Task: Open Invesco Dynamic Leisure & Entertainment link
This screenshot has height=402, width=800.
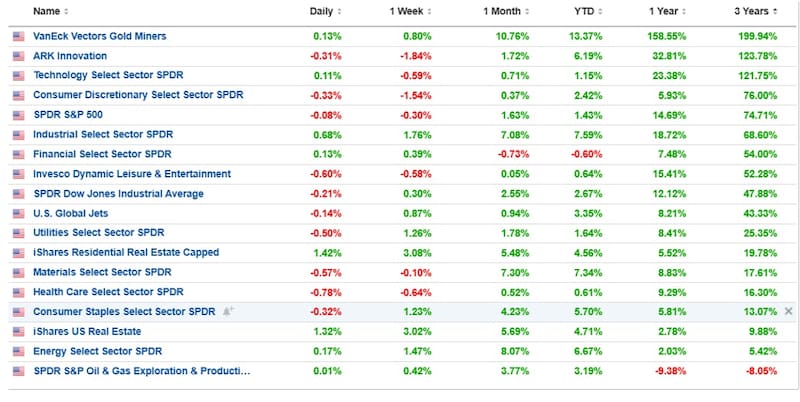Action: 132,174
